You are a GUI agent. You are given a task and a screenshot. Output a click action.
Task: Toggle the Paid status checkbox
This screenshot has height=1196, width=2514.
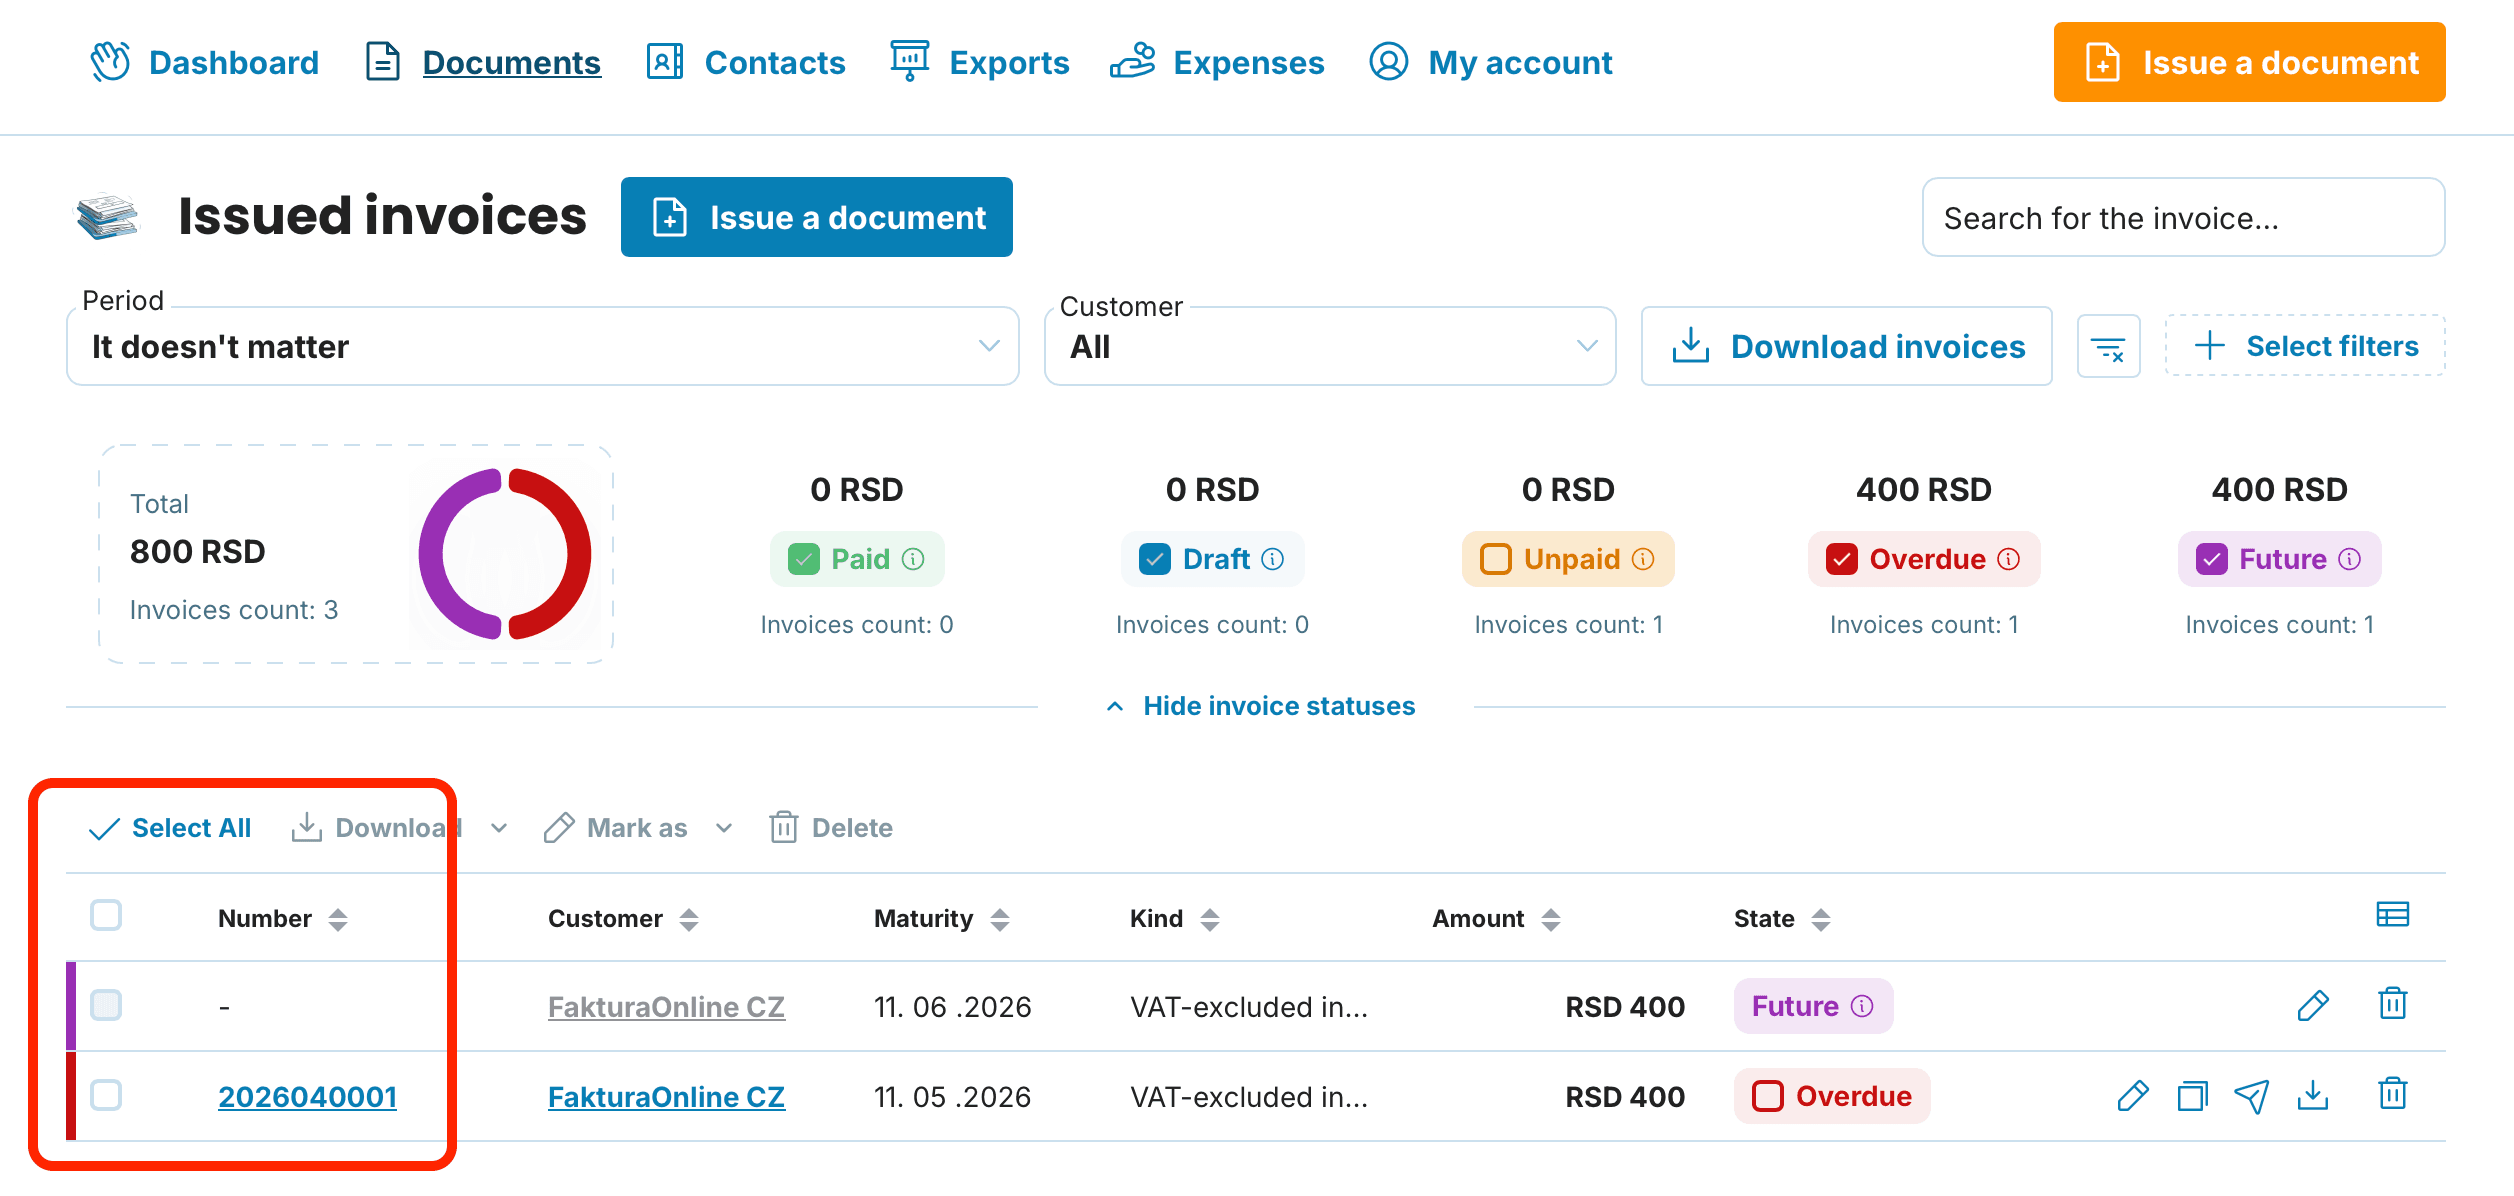[x=804, y=559]
